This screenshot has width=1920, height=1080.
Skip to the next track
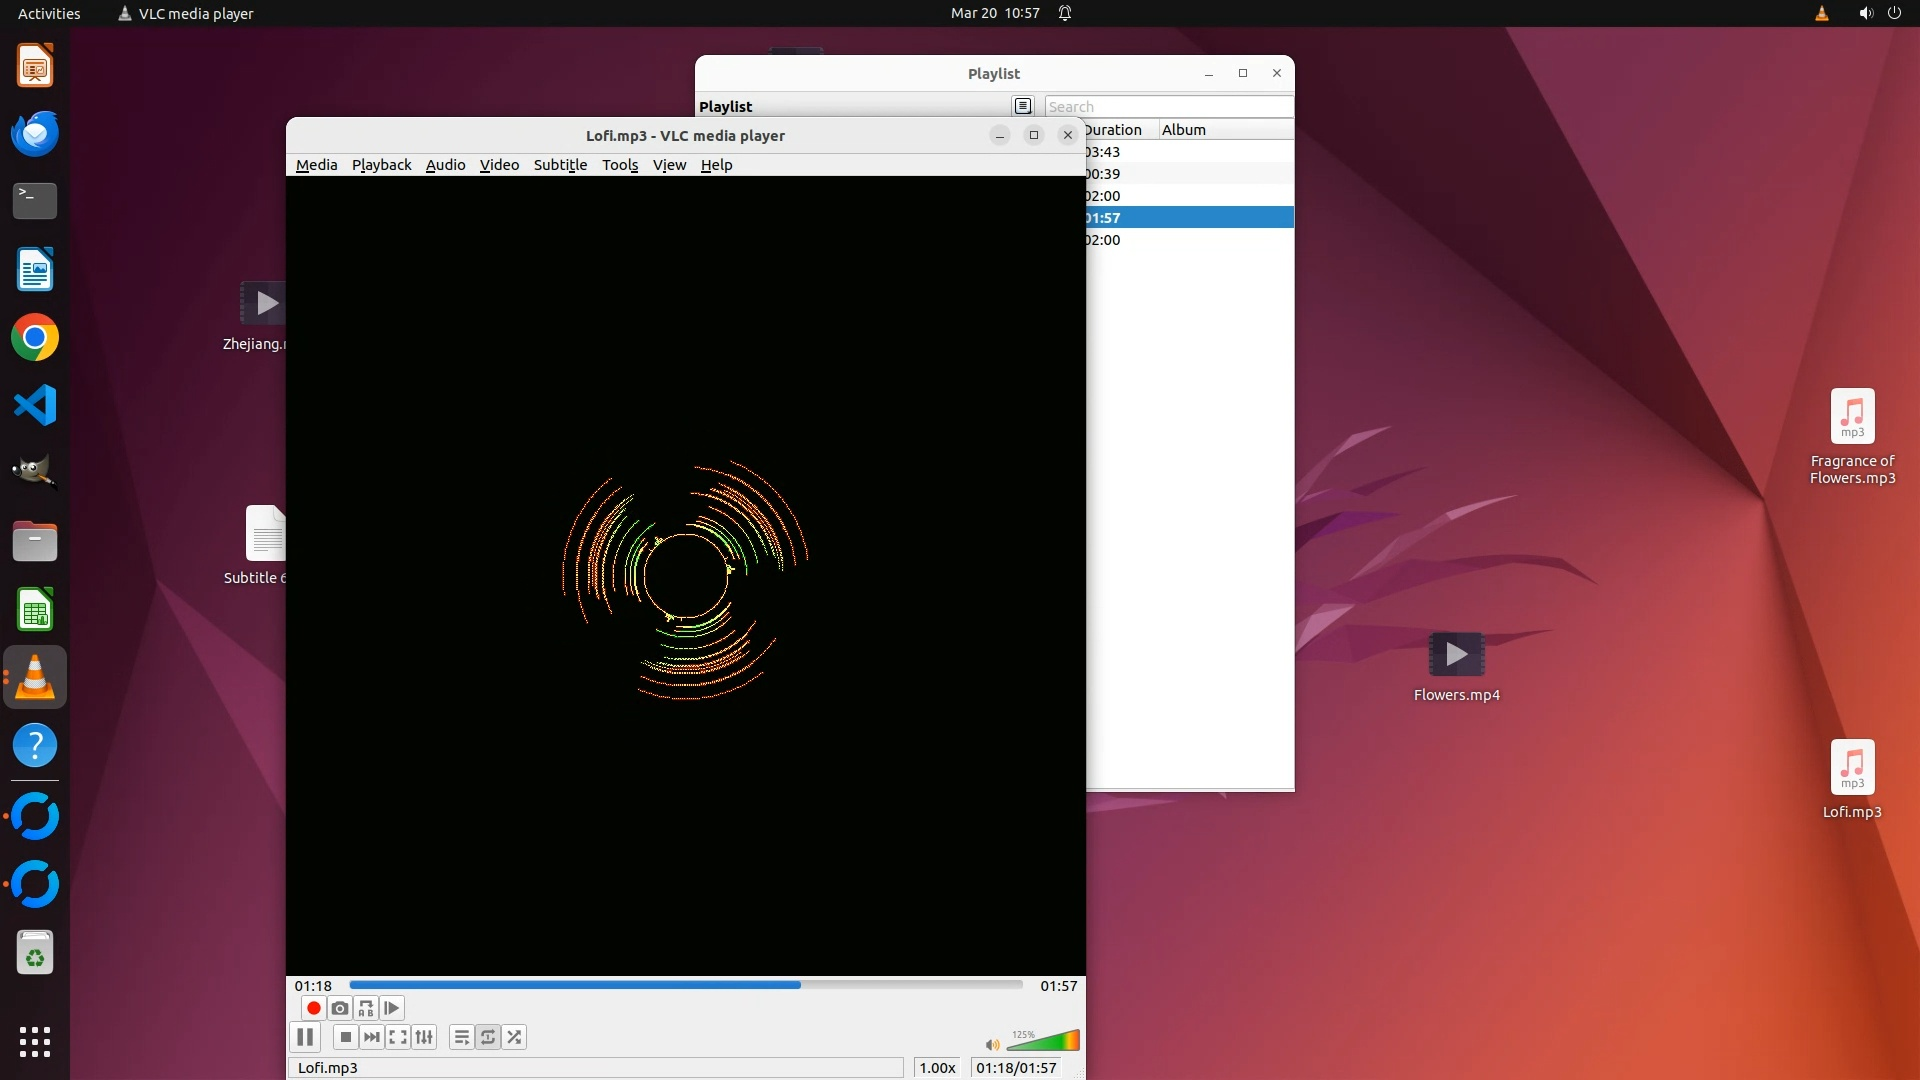(371, 1037)
